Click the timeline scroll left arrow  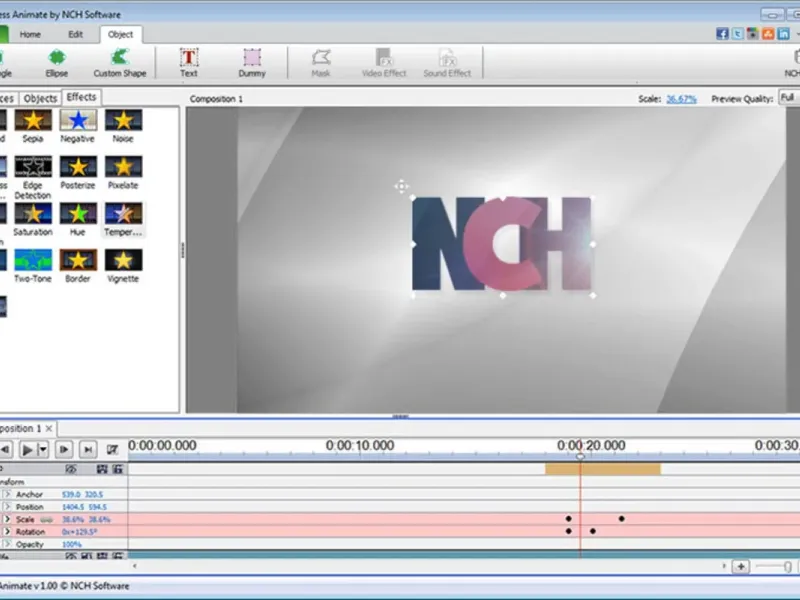pos(135,566)
